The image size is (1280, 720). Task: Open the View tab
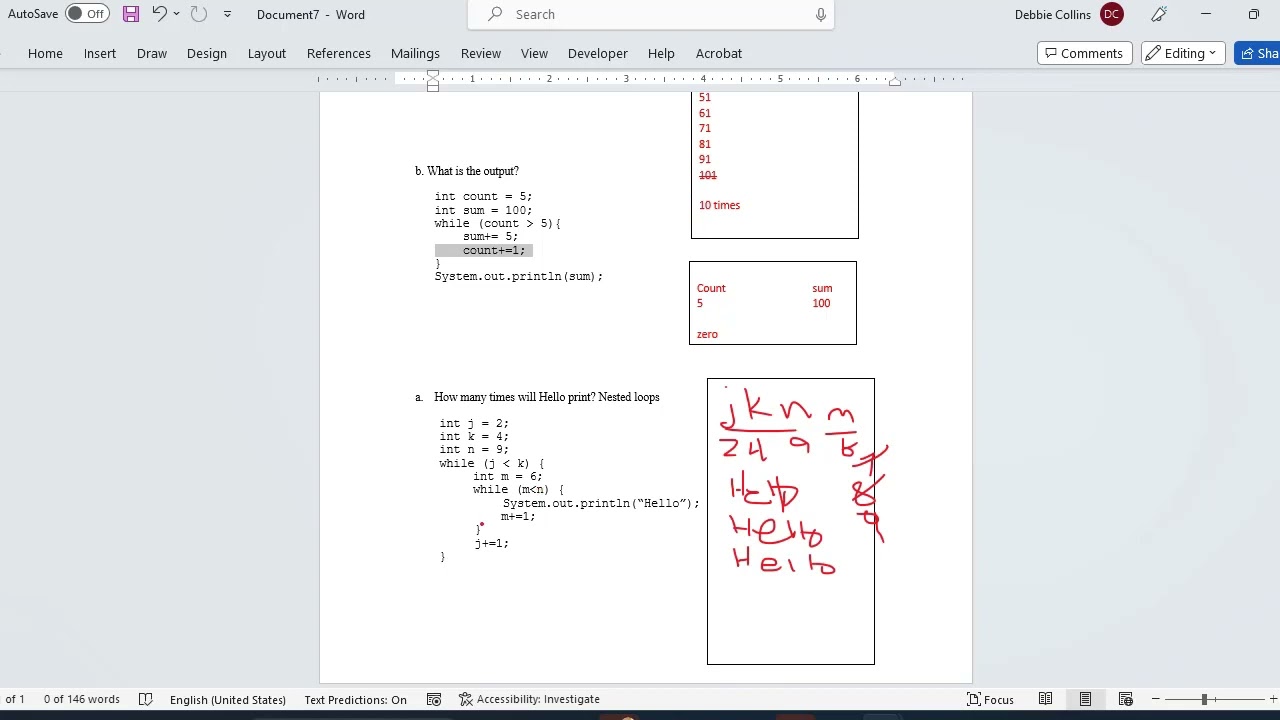pyautogui.click(x=534, y=53)
